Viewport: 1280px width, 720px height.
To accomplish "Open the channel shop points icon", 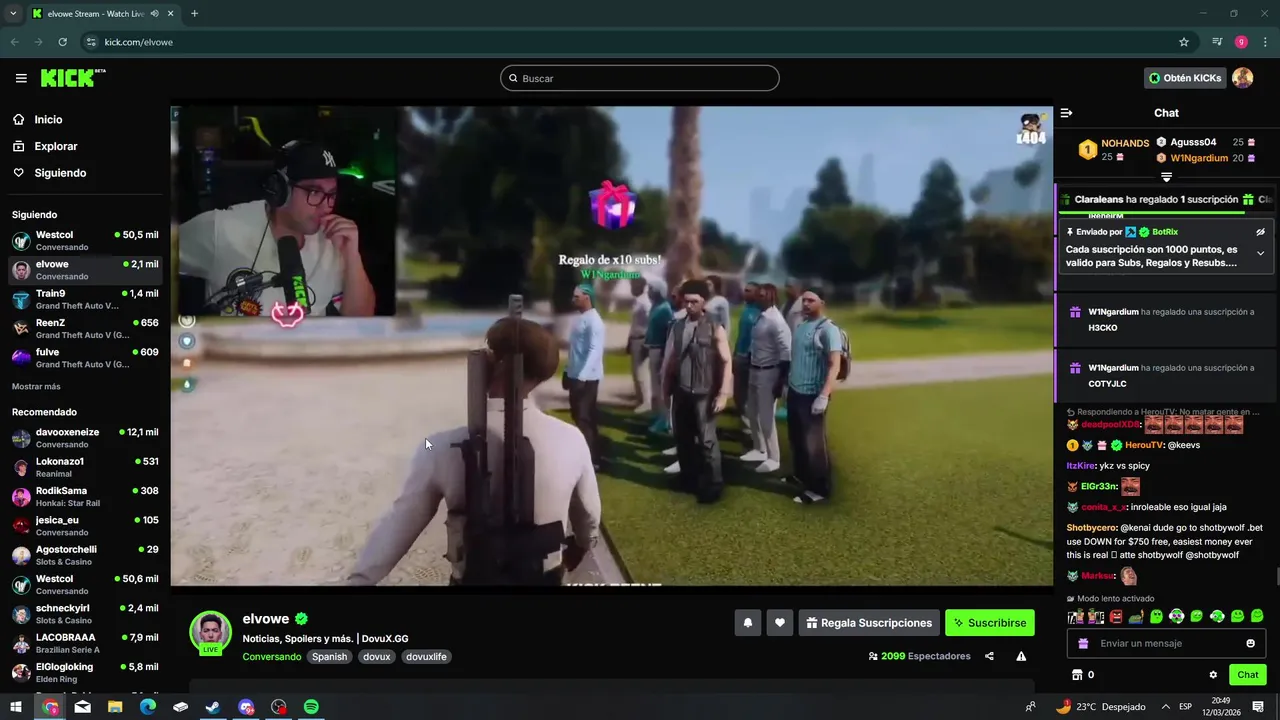I will click(1077, 675).
